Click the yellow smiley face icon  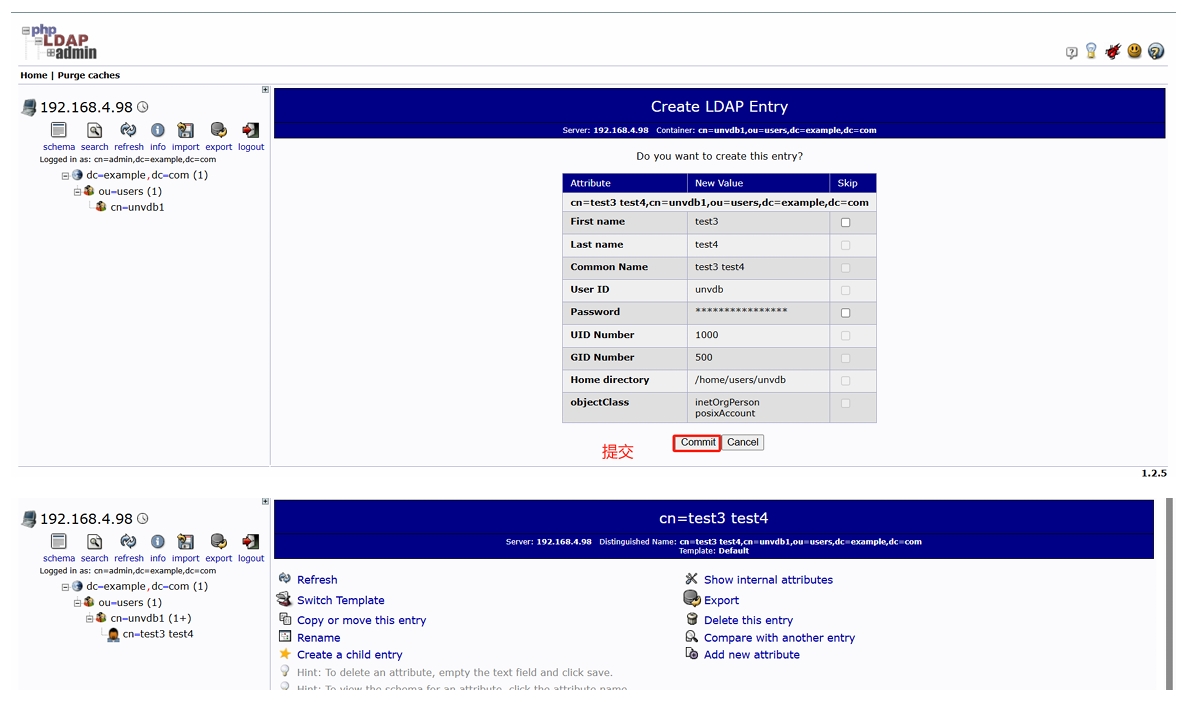tap(1134, 51)
